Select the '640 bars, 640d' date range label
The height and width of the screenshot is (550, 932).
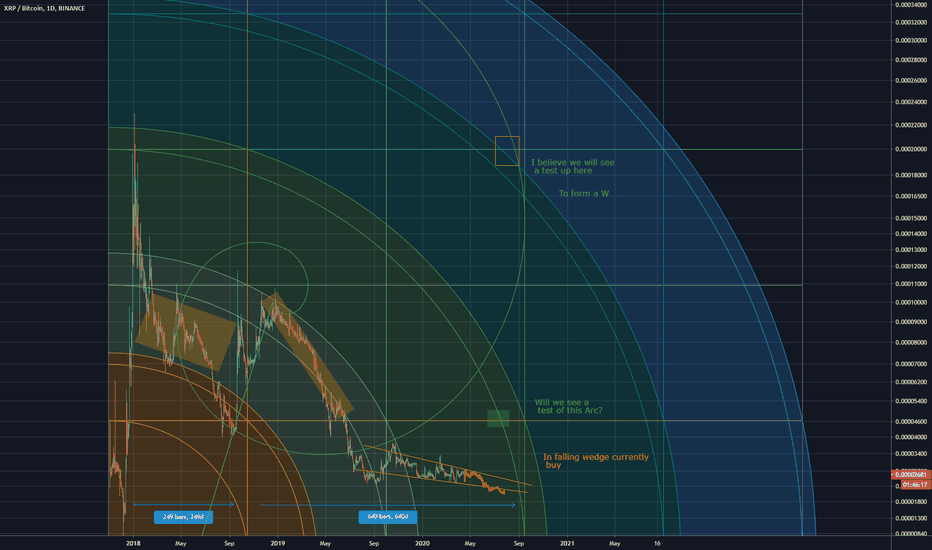click(x=388, y=517)
